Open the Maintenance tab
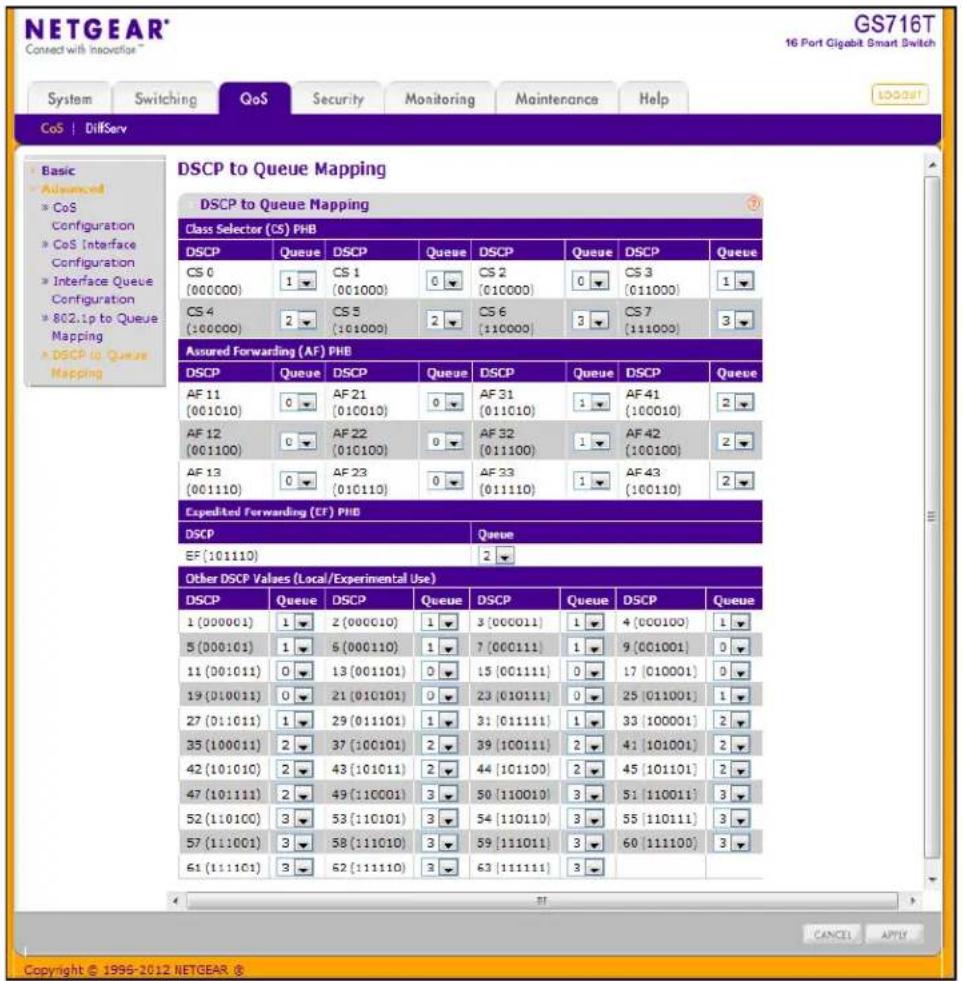Screen dimensions: 962x981 click(556, 99)
